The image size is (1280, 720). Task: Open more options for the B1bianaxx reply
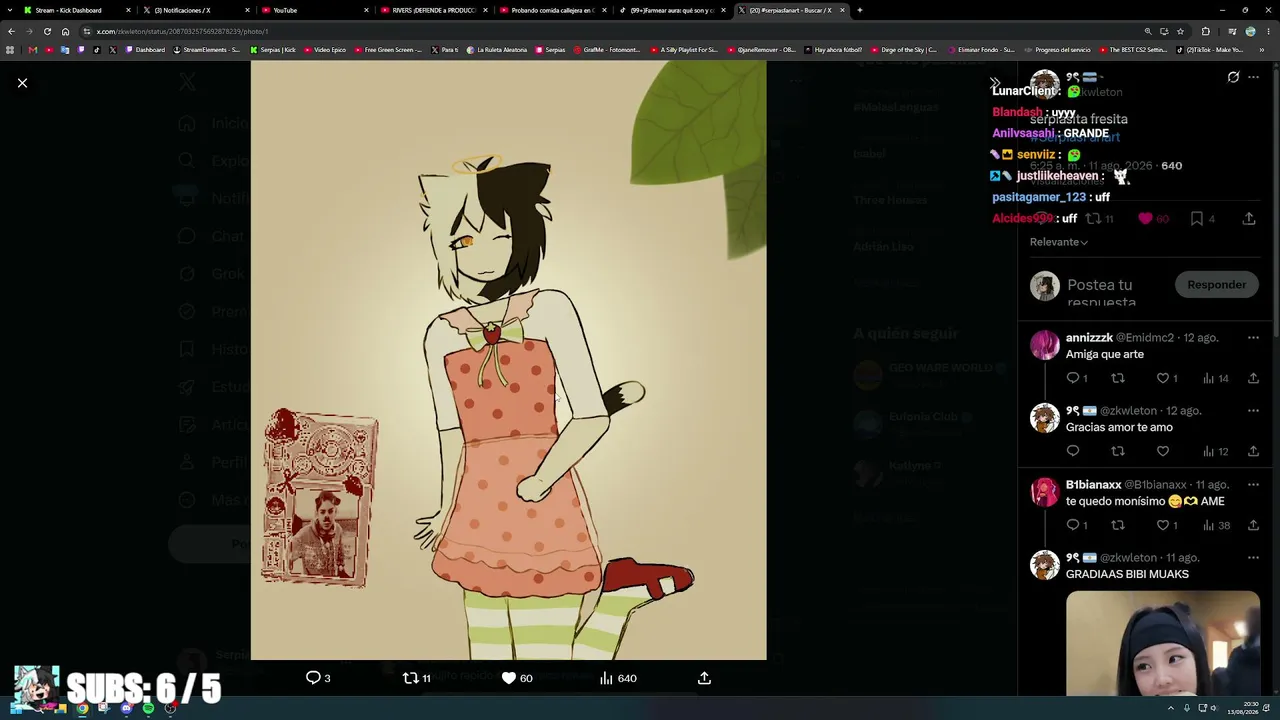click(x=1253, y=485)
